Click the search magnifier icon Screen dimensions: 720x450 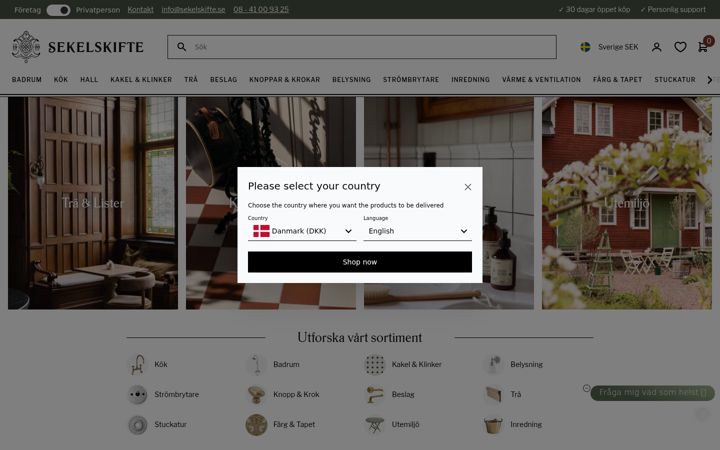click(x=182, y=47)
